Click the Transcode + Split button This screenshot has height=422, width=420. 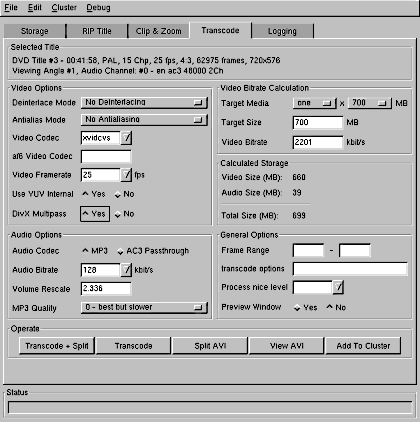coord(57,346)
